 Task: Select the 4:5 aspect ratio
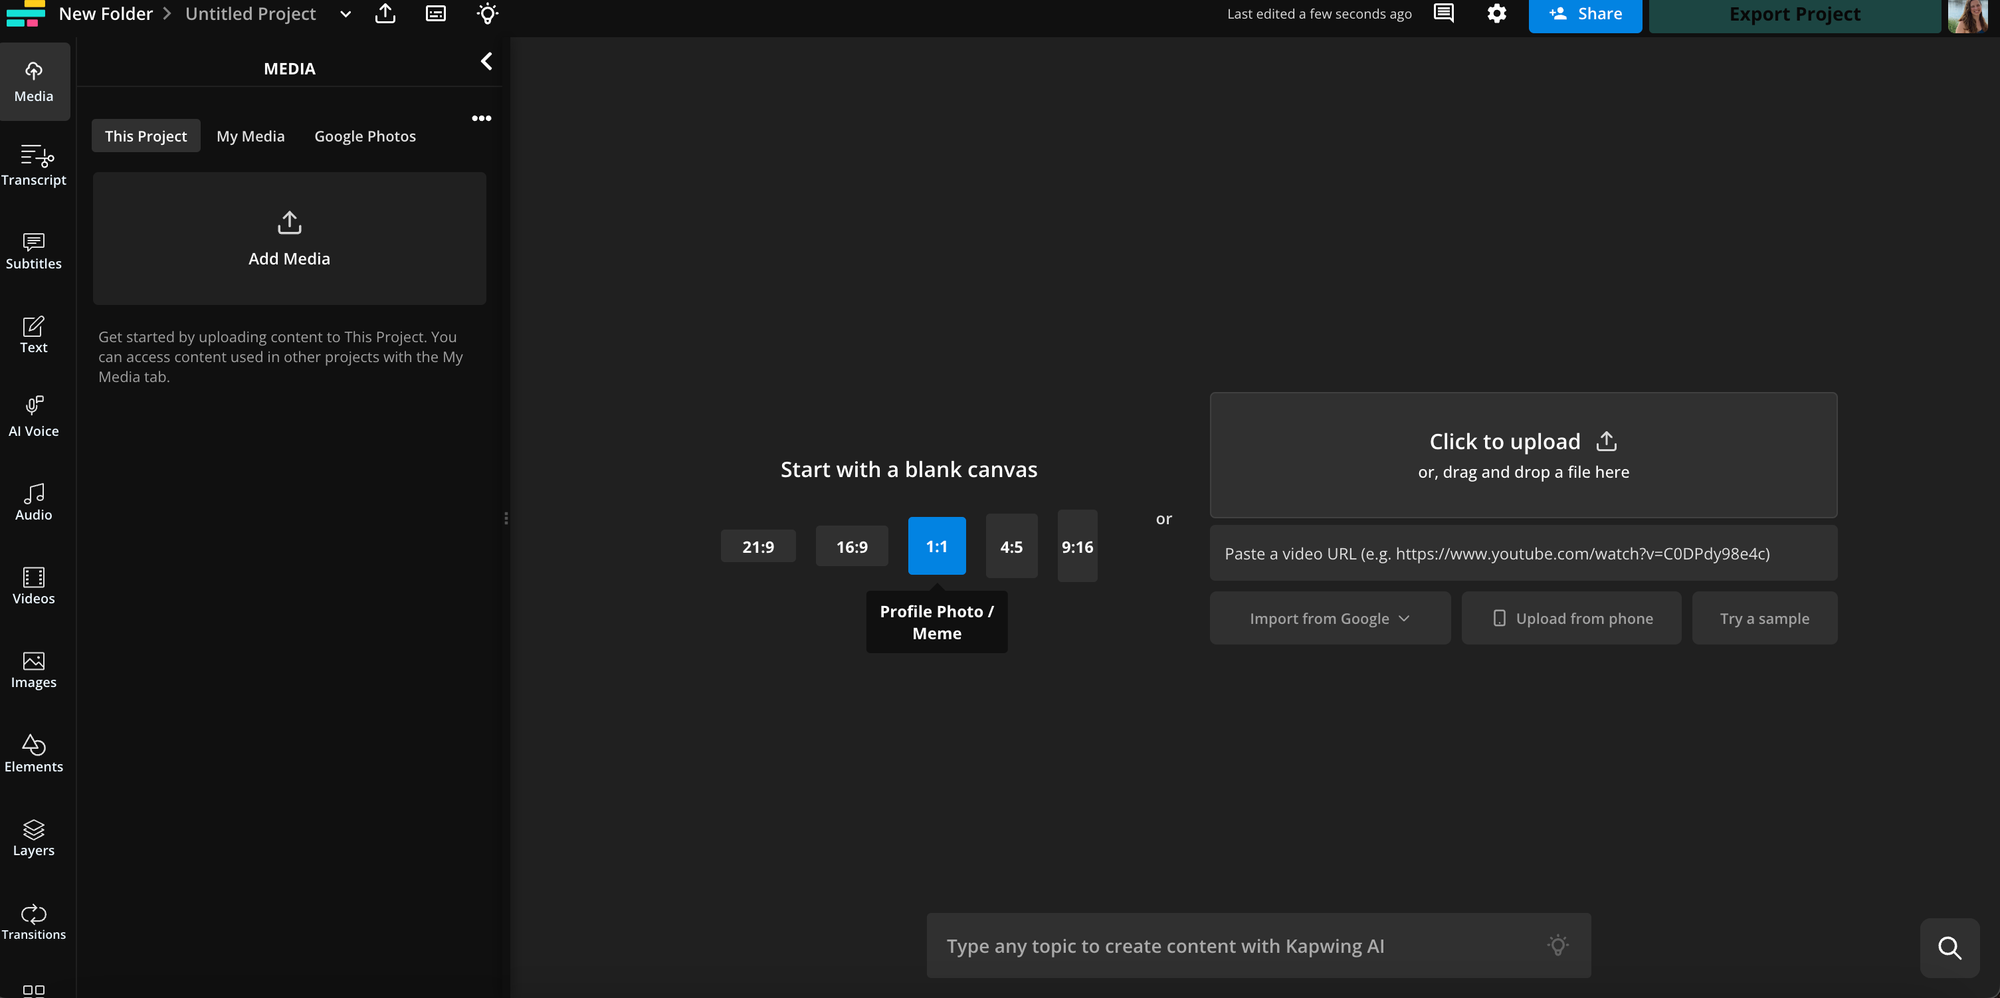(1011, 546)
